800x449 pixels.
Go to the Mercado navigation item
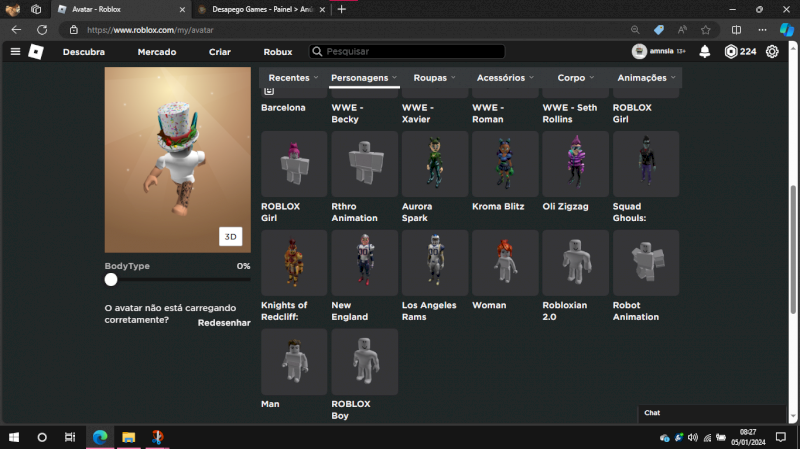(x=156, y=52)
